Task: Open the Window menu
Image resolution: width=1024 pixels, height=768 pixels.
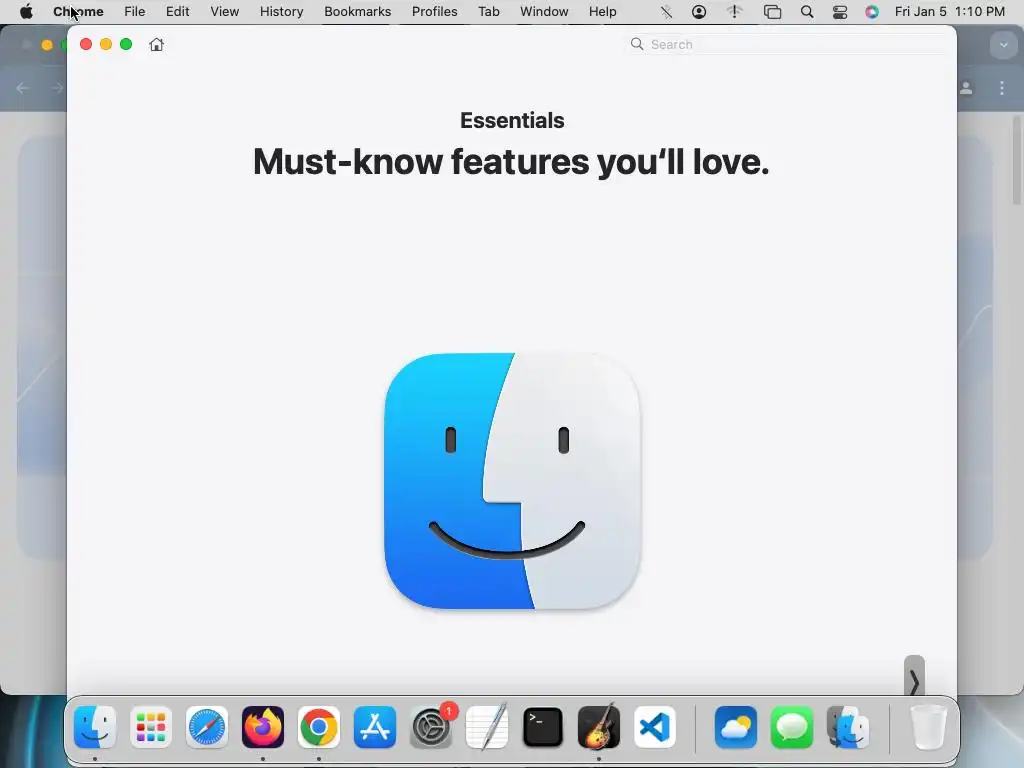Action: [x=545, y=12]
